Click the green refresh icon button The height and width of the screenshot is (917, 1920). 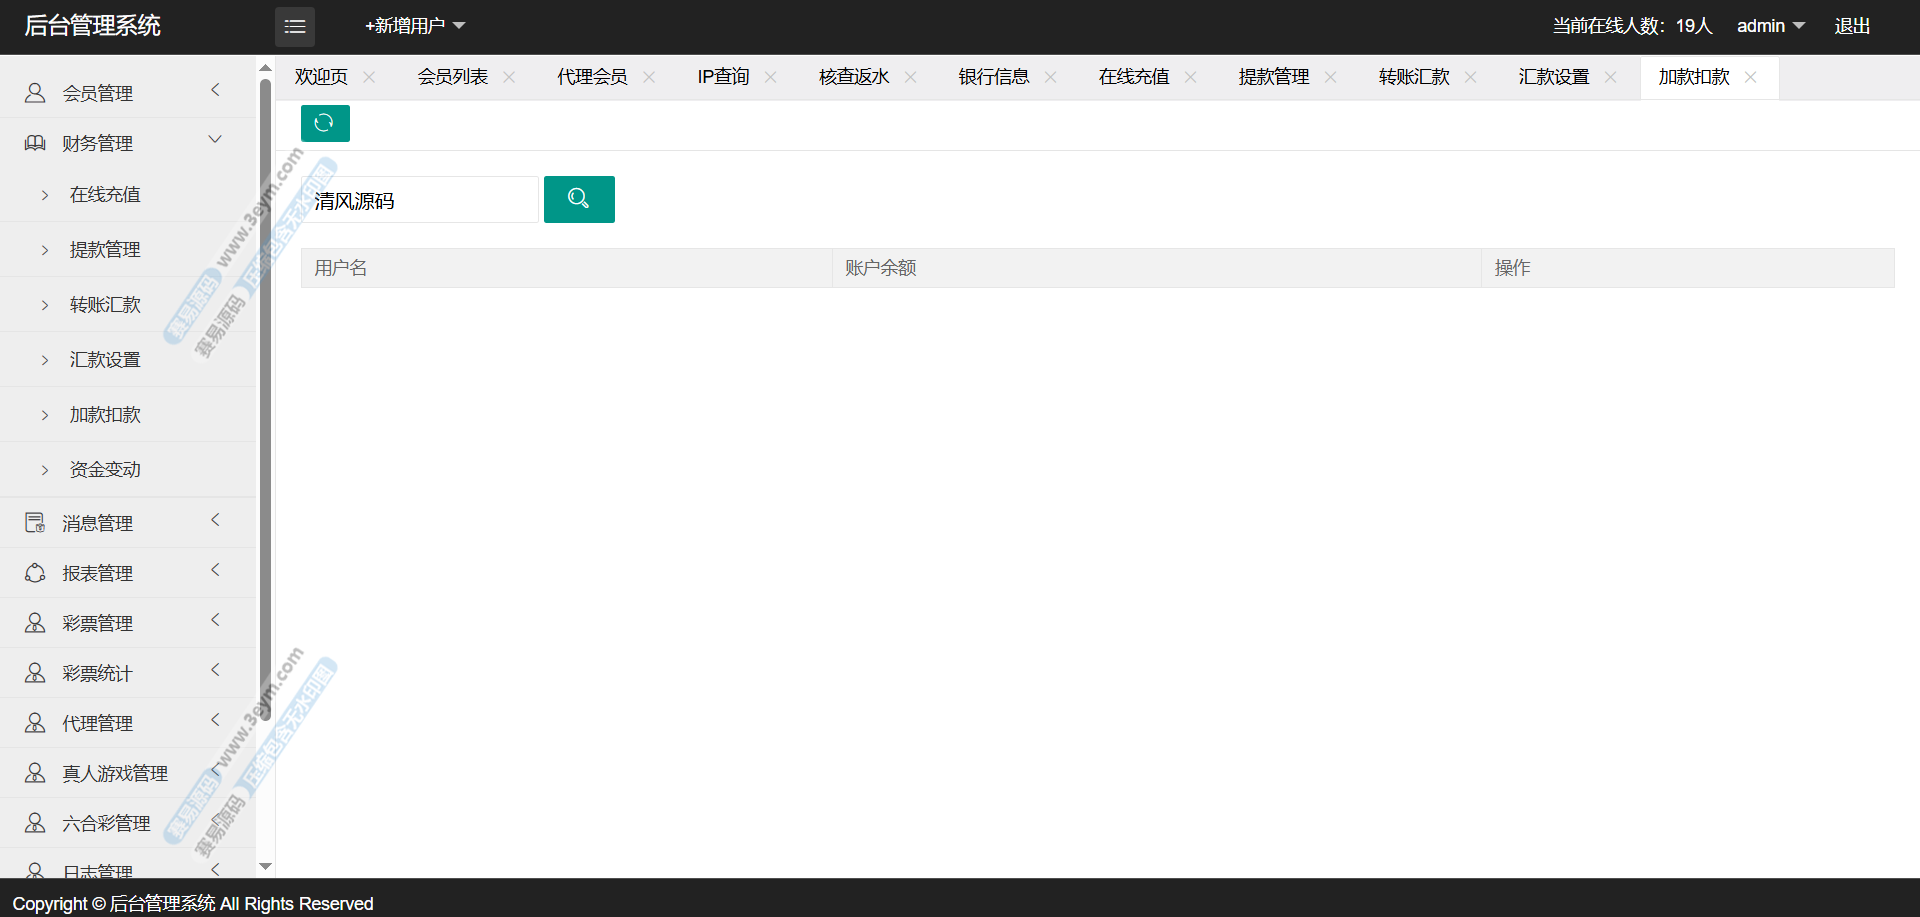pyautogui.click(x=324, y=123)
